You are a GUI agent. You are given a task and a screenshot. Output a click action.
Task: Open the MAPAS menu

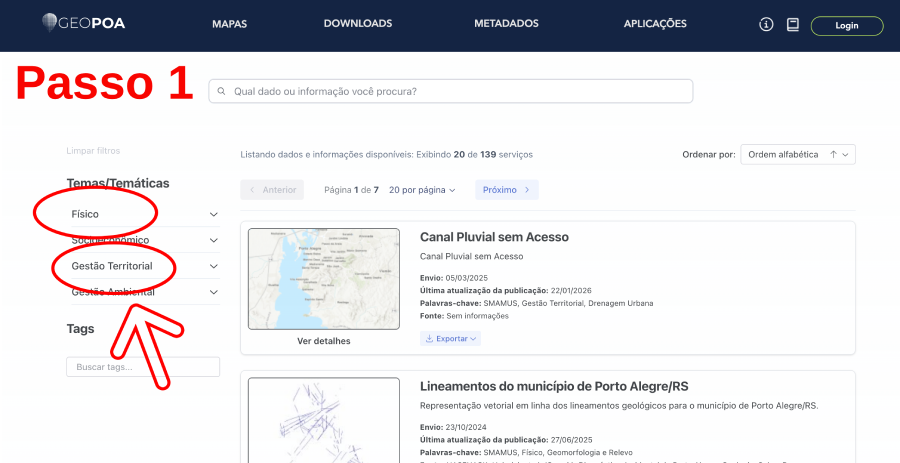pyautogui.click(x=229, y=24)
